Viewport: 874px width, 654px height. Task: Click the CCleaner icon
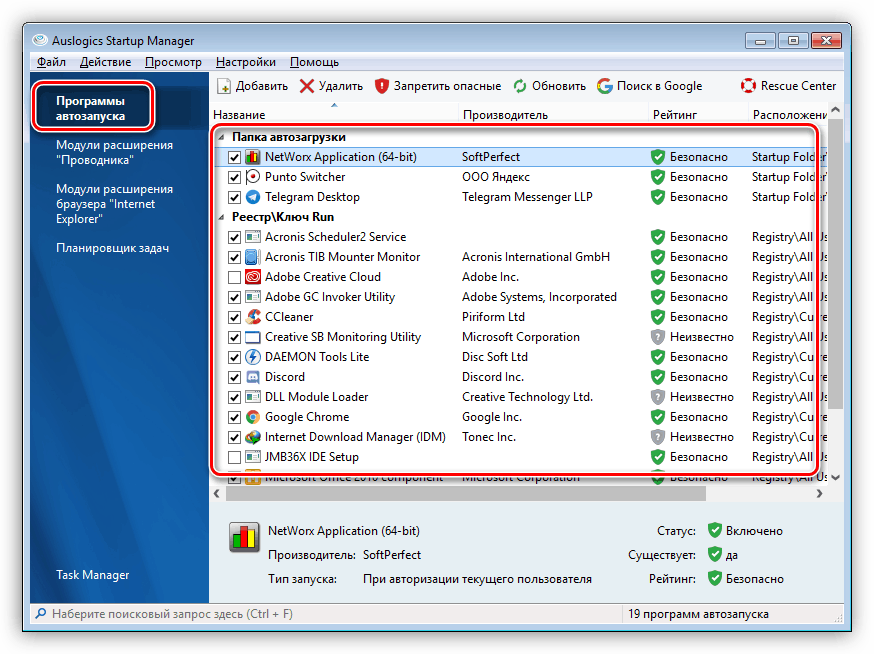(253, 317)
